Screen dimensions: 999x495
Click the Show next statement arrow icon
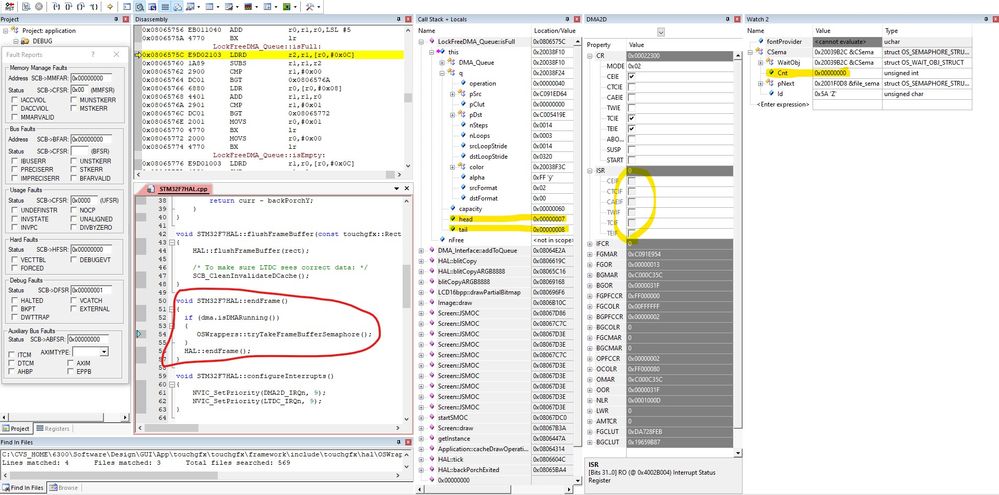pos(110,6)
